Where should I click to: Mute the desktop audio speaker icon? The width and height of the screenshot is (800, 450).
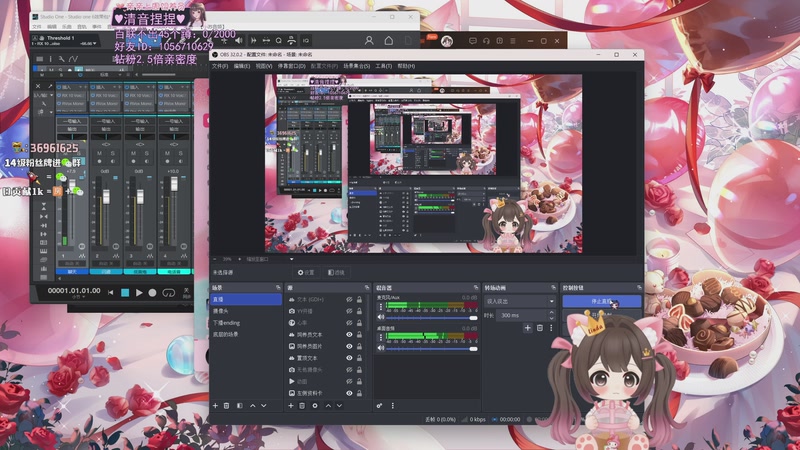[381, 348]
